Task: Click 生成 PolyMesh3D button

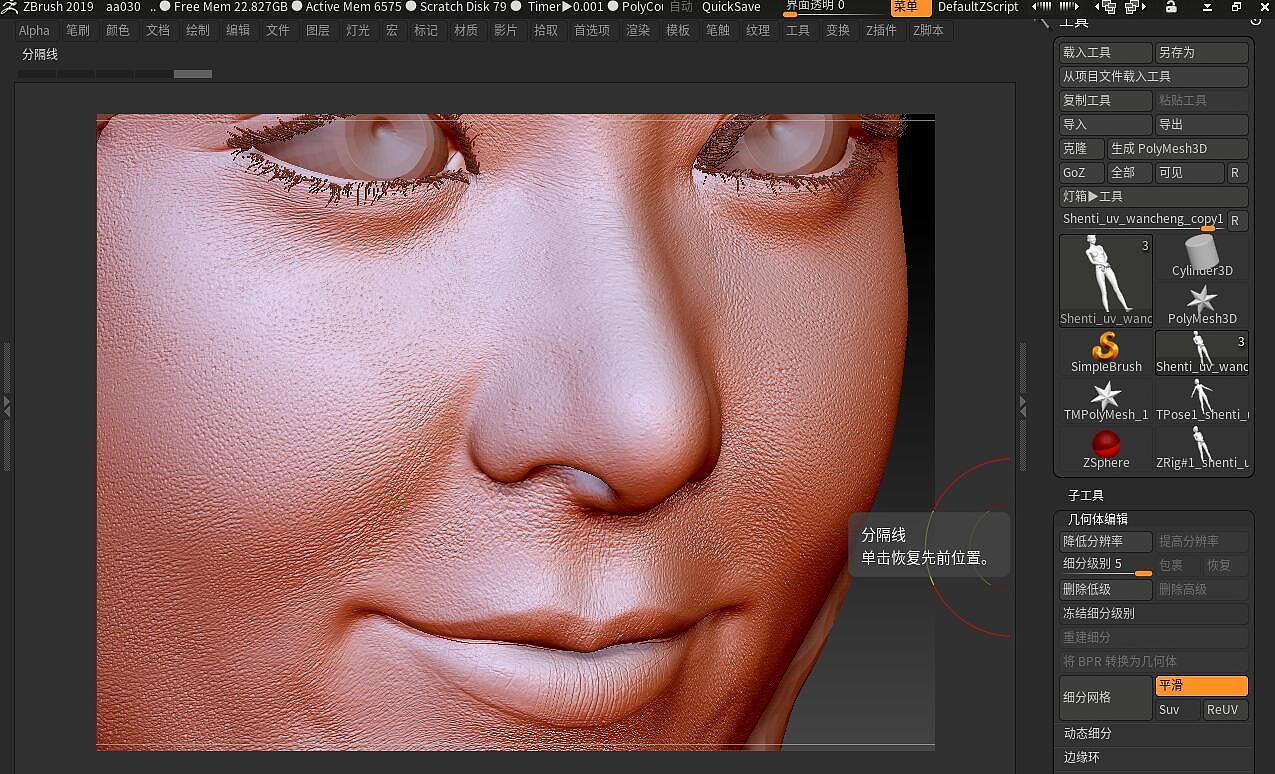Action: (x=1178, y=148)
